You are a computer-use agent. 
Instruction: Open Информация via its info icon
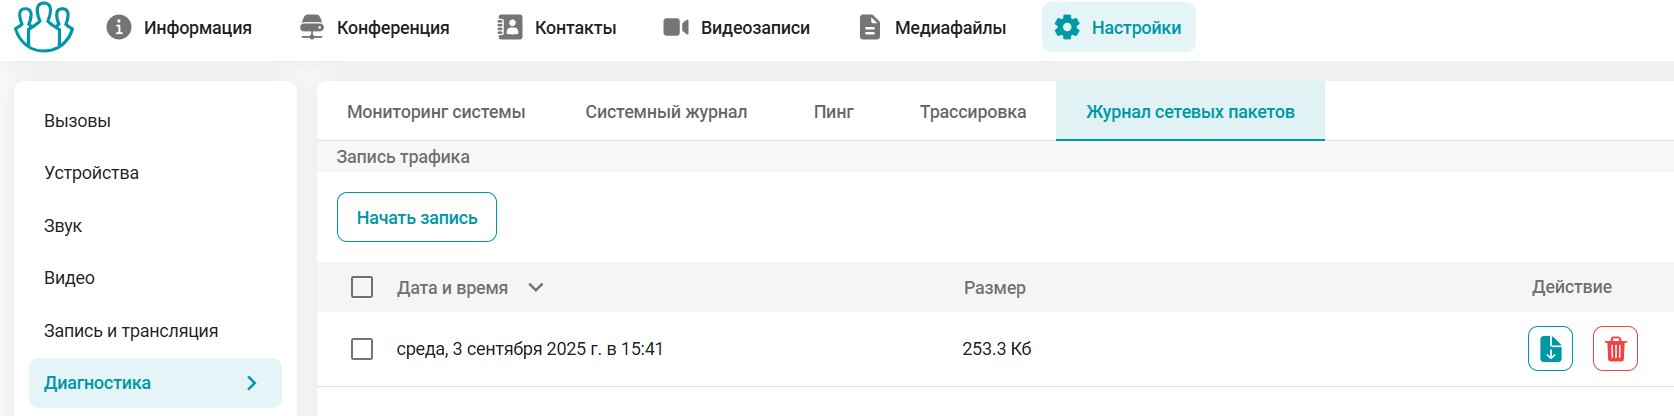coord(119,27)
